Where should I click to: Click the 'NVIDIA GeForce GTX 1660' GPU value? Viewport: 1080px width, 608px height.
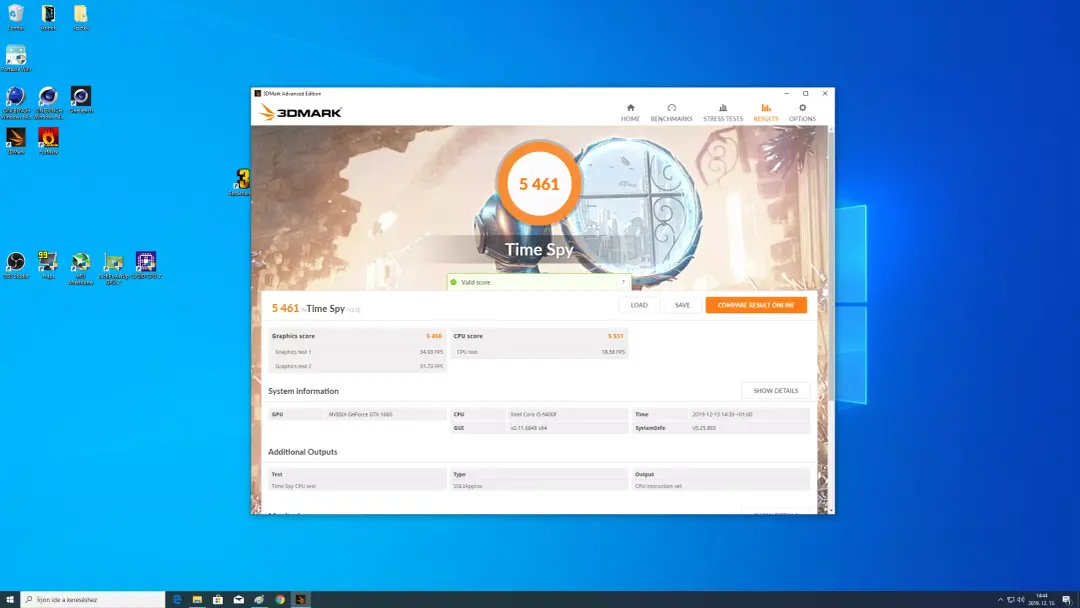(360, 415)
